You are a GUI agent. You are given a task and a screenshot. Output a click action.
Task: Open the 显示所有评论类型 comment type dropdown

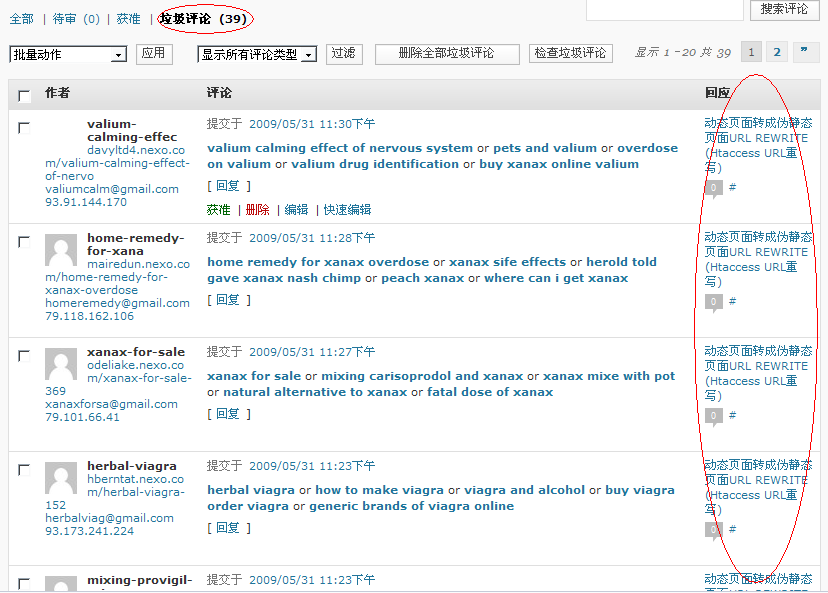pyautogui.click(x=257, y=54)
